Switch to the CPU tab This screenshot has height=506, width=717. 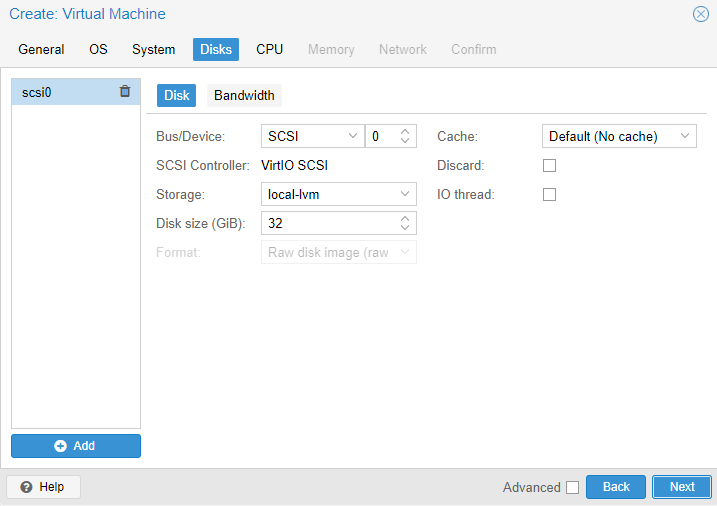tap(269, 49)
